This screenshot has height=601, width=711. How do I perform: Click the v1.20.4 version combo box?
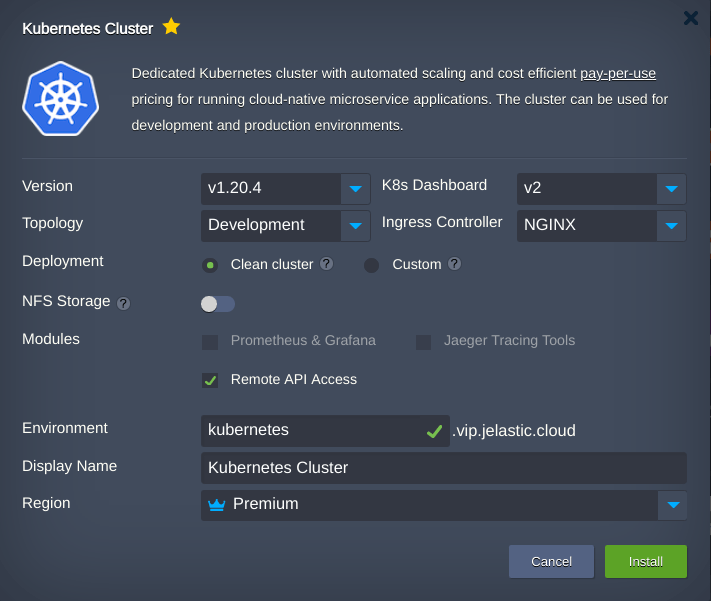286,189
